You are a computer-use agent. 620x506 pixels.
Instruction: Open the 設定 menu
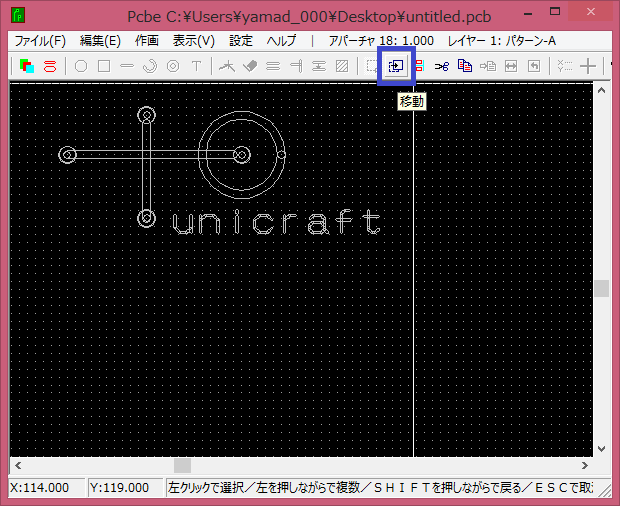tap(241, 41)
